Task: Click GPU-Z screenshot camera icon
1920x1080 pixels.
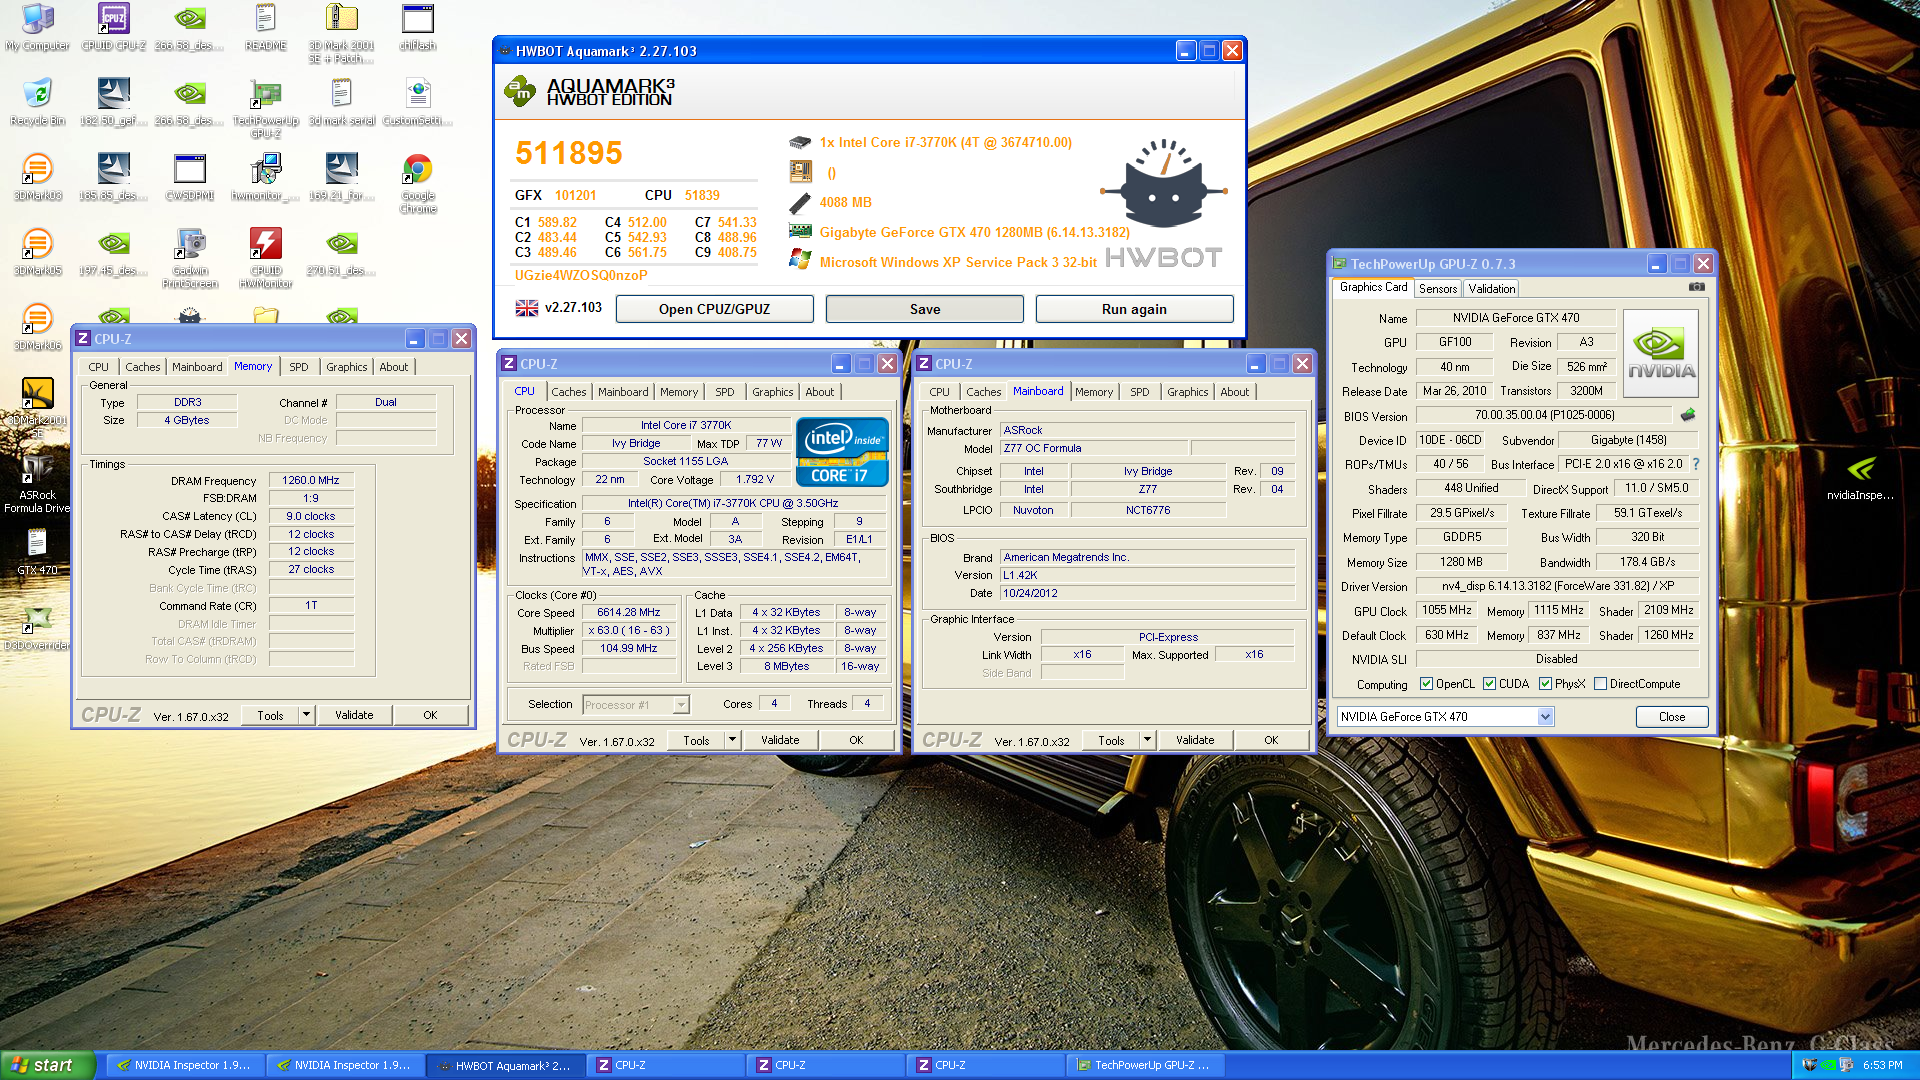Action: 1696,287
